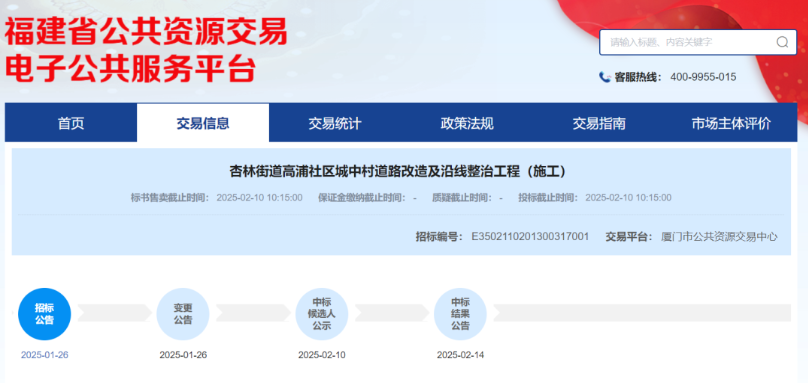
Task: Click the project title 杏林街道高浦社区城中村道路改造
Action: pyautogui.click(x=398, y=172)
